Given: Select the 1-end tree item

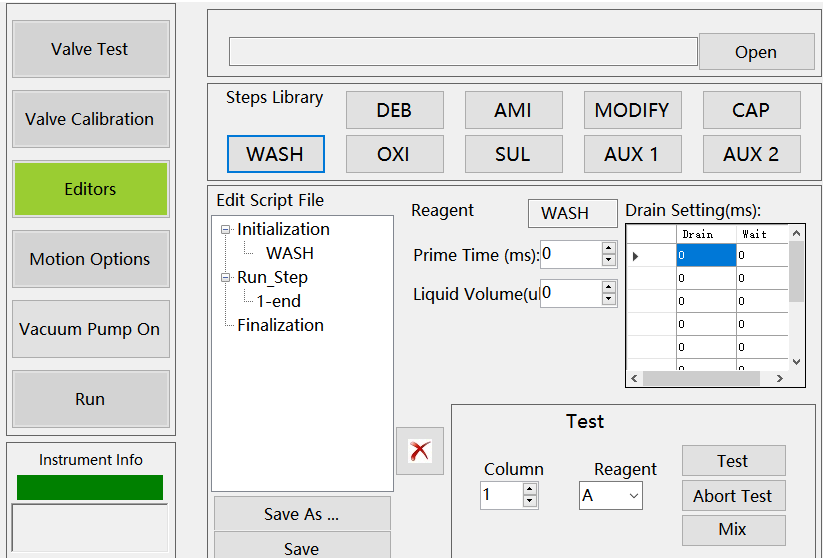Looking at the screenshot, I should pyautogui.click(x=278, y=301).
